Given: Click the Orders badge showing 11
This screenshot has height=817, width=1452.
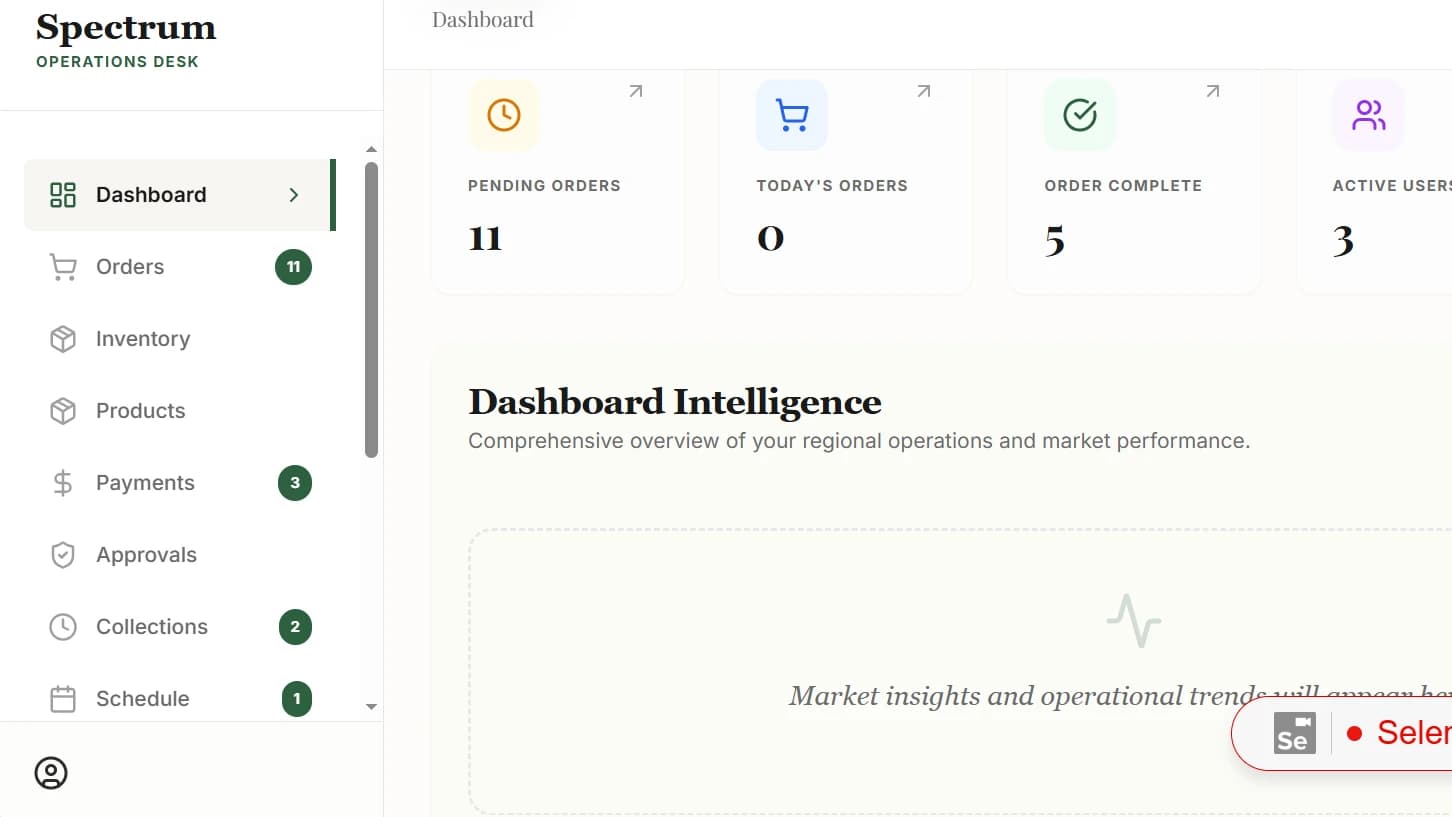Looking at the screenshot, I should pyautogui.click(x=293, y=267).
